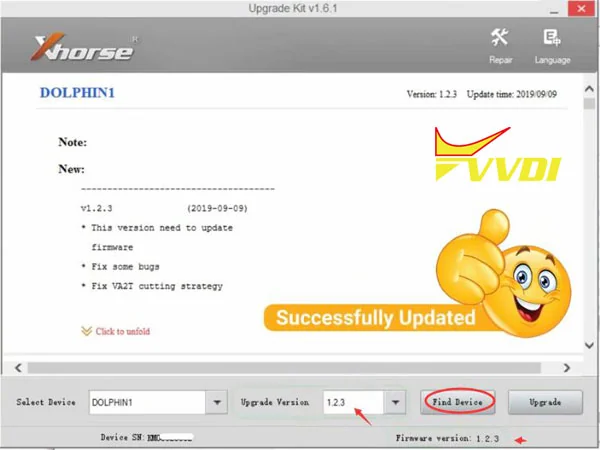Image resolution: width=600 pixels, height=450 pixels.
Task: Open the Select Device dropdown arrow
Action: 217,402
